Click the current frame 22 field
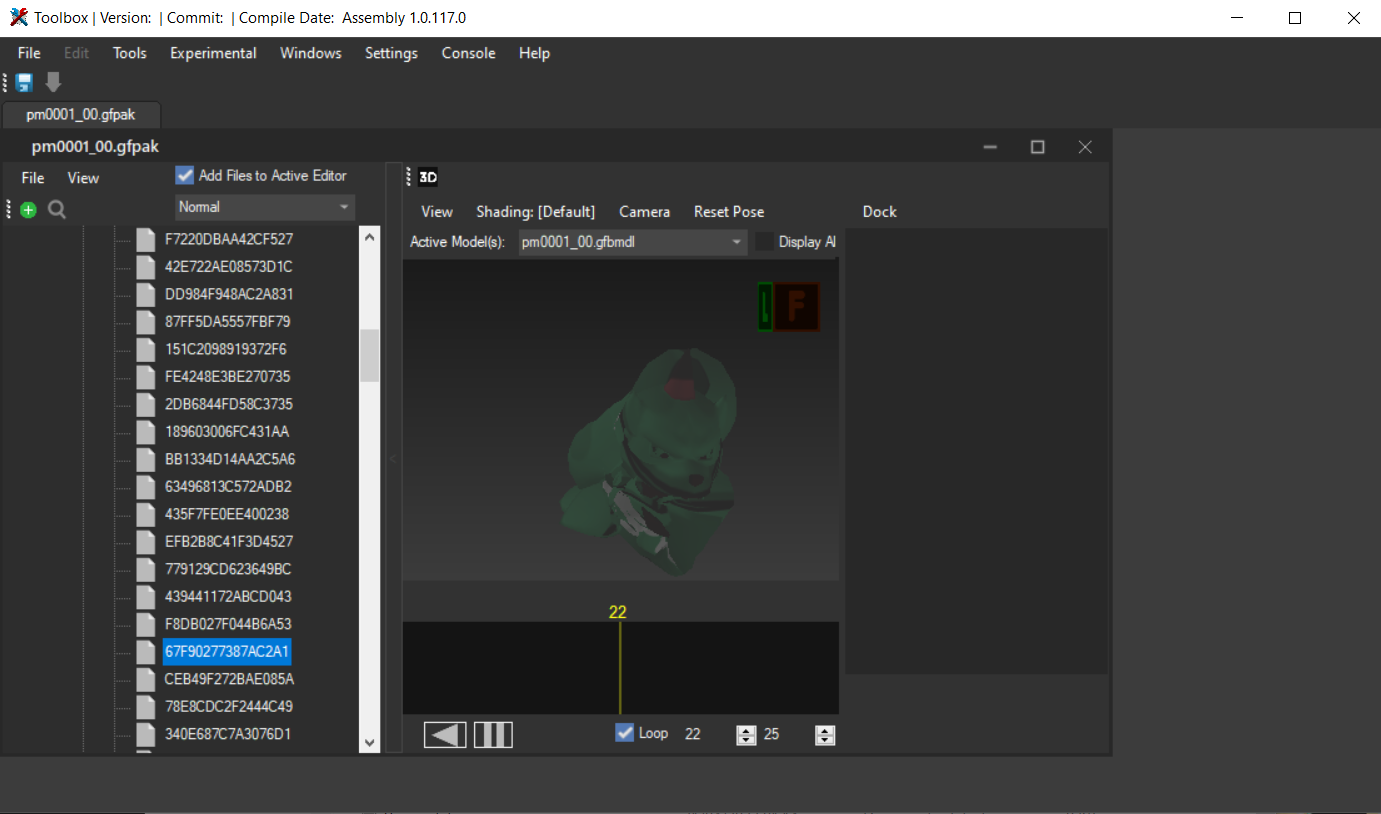Screen dimensions: 1381x814 point(707,735)
